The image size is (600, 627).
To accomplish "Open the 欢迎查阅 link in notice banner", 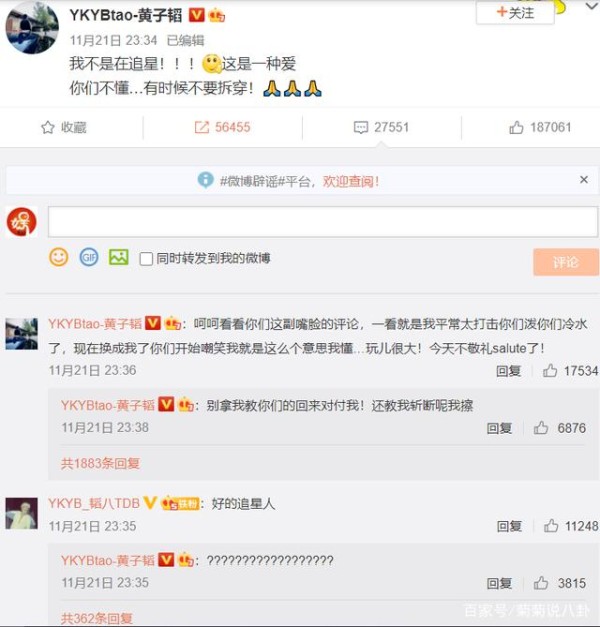I will point(351,182).
